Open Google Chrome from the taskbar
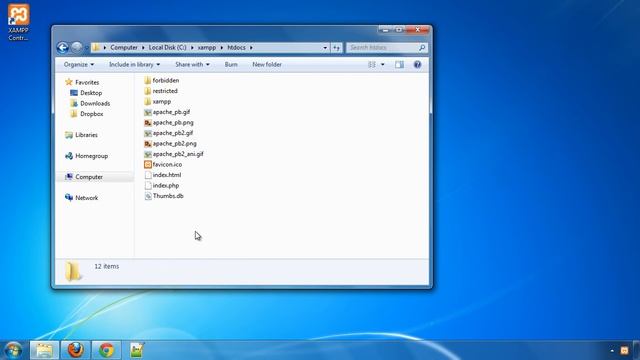The width and height of the screenshot is (640, 360). (x=106, y=350)
